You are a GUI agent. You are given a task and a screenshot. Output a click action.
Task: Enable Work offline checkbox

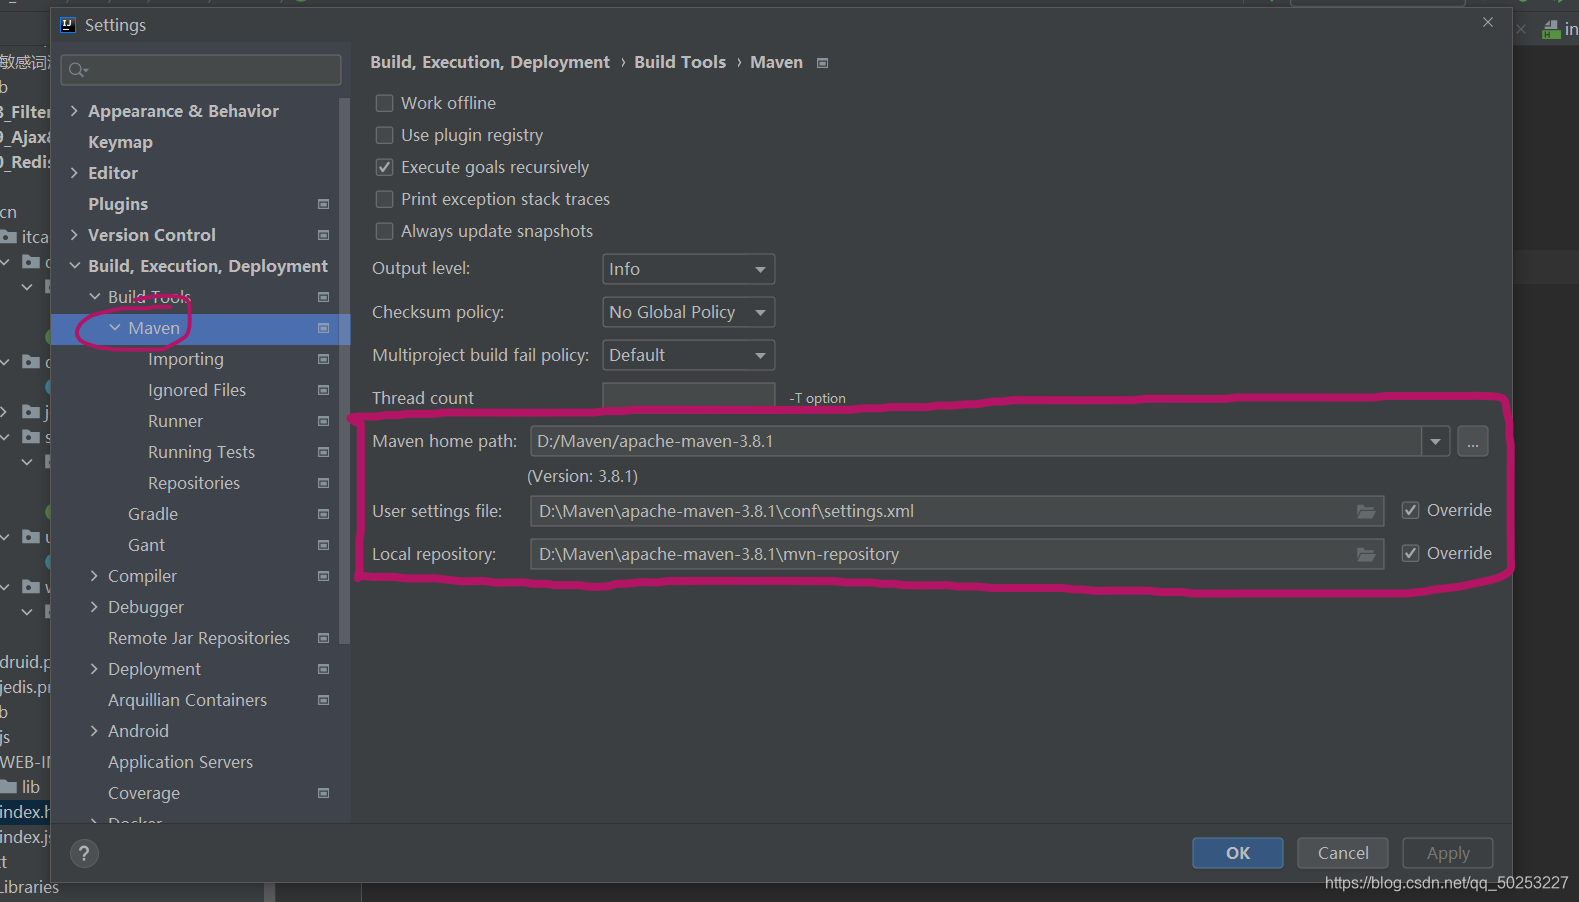pyautogui.click(x=384, y=103)
